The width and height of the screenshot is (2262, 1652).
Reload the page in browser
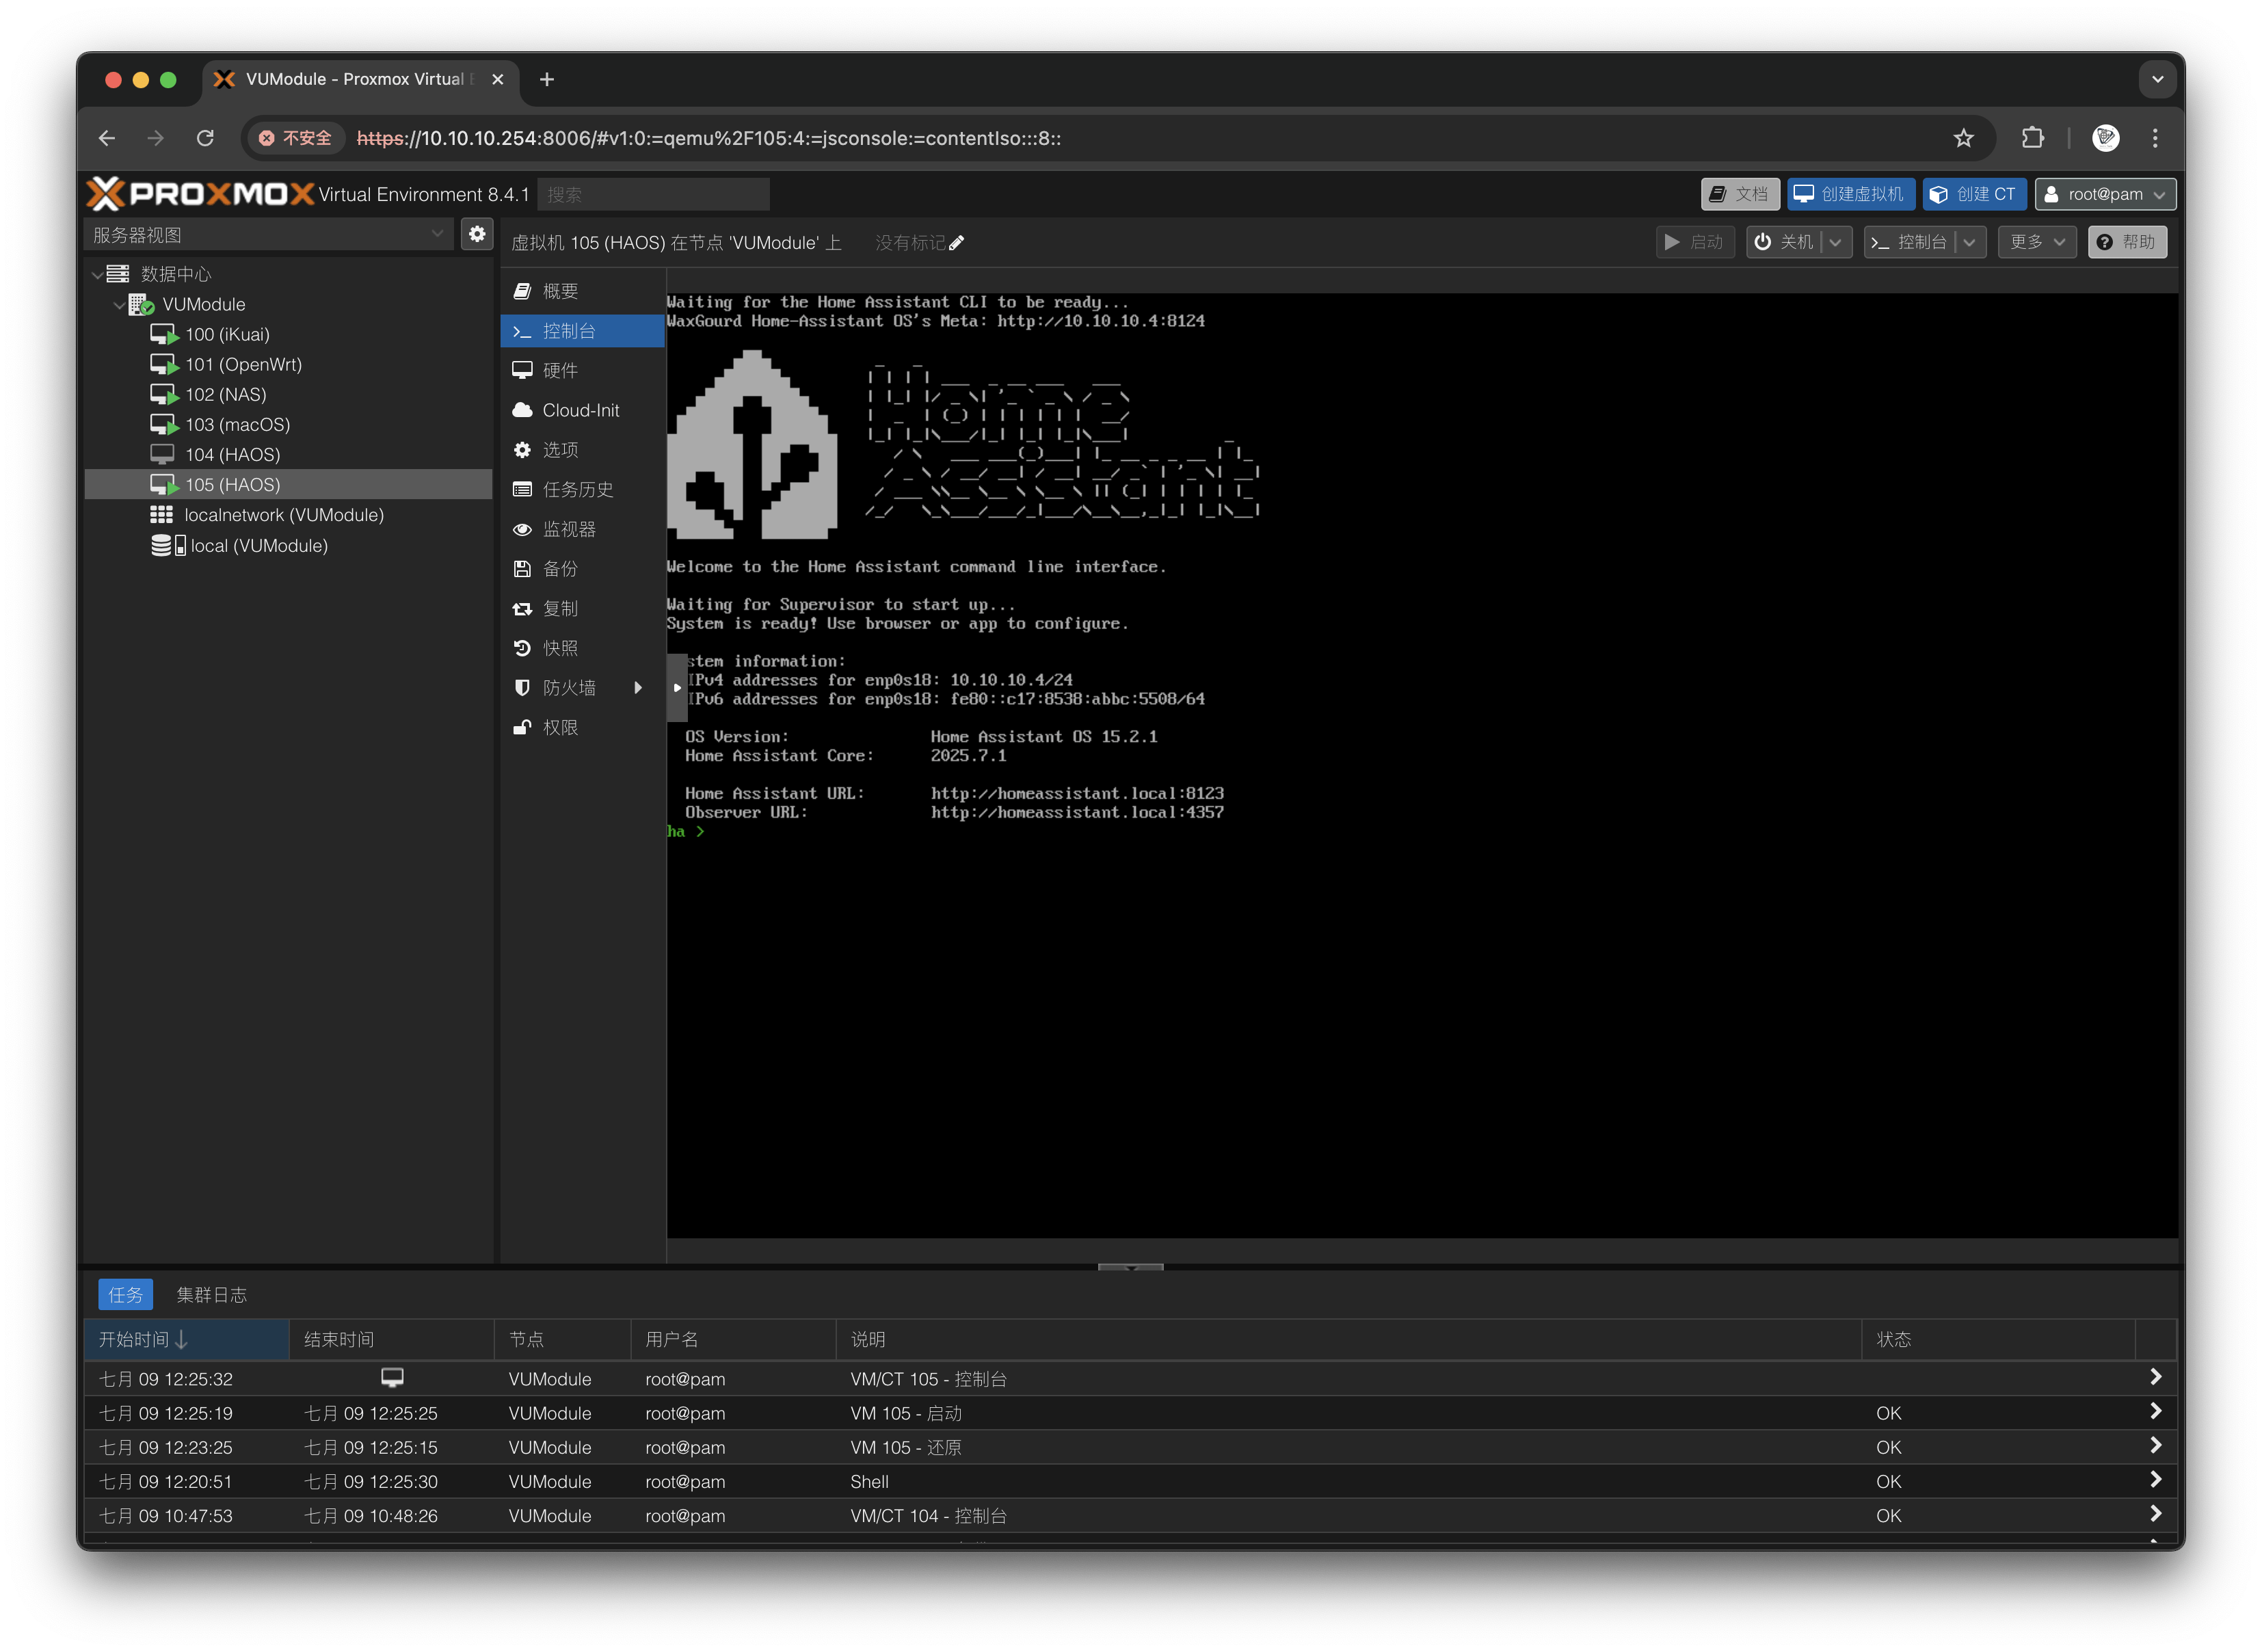[205, 138]
